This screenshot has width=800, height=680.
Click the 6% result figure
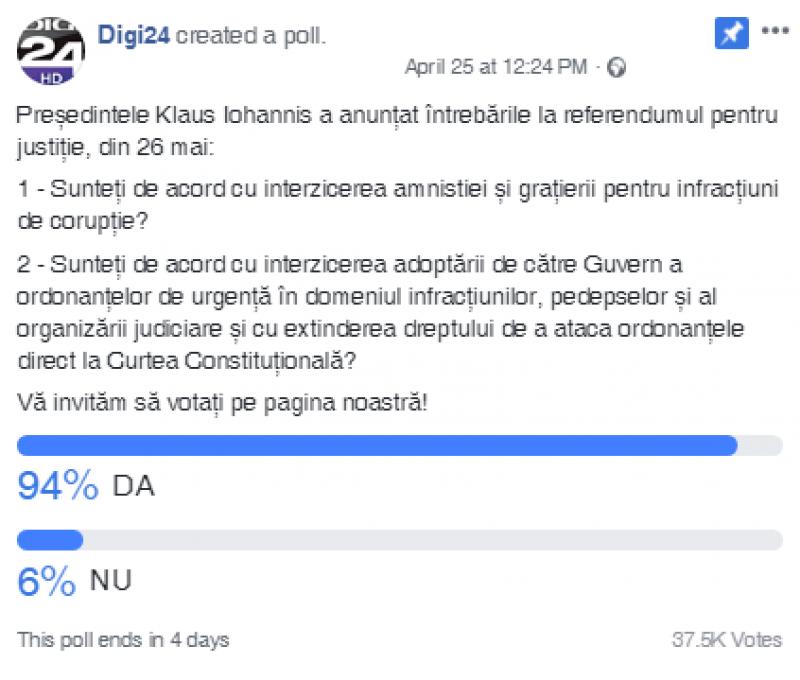[x=47, y=581]
